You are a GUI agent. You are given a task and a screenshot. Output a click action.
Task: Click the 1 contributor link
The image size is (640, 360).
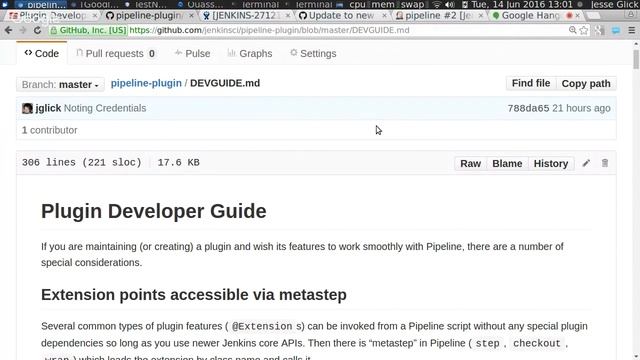click(x=49, y=130)
